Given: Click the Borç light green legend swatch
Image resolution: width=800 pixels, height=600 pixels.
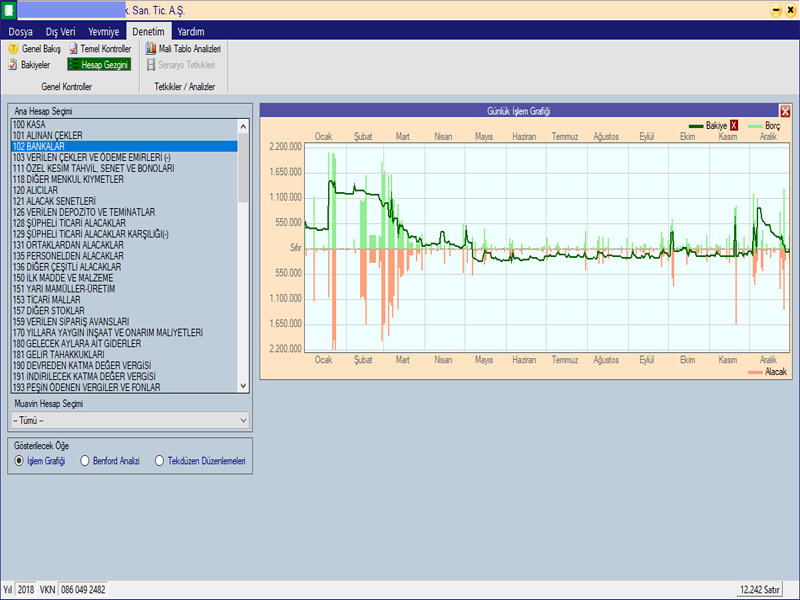Looking at the screenshot, I should pos(755,126).
